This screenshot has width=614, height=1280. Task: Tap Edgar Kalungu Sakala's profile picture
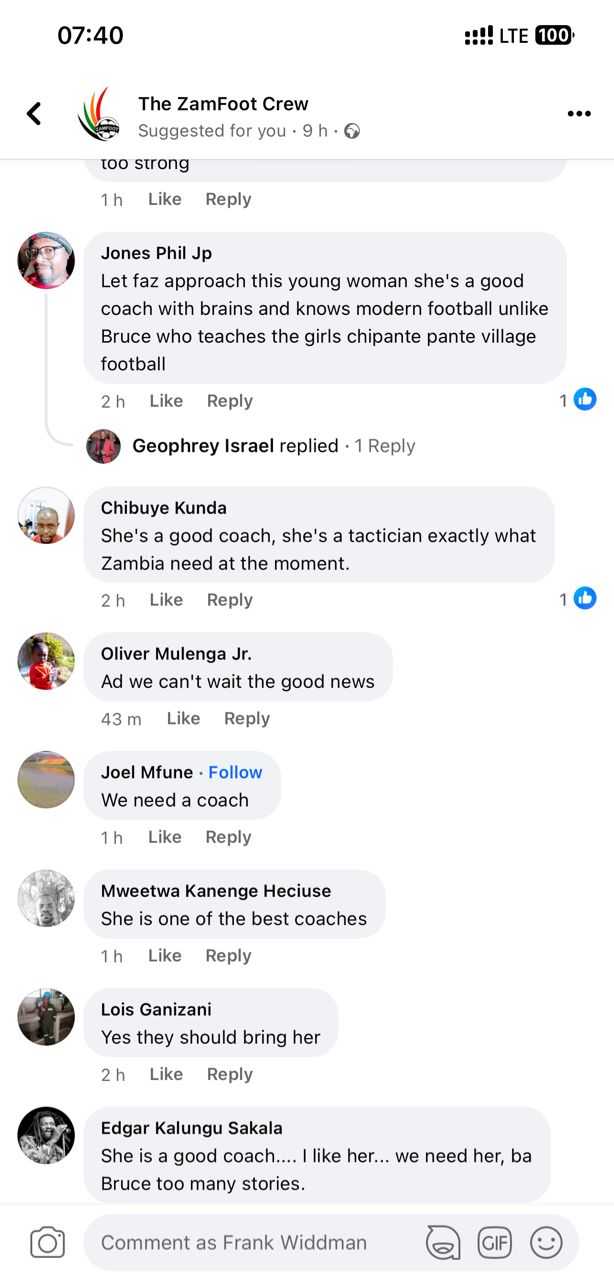pyautogui.click(x=46, y=1135)
